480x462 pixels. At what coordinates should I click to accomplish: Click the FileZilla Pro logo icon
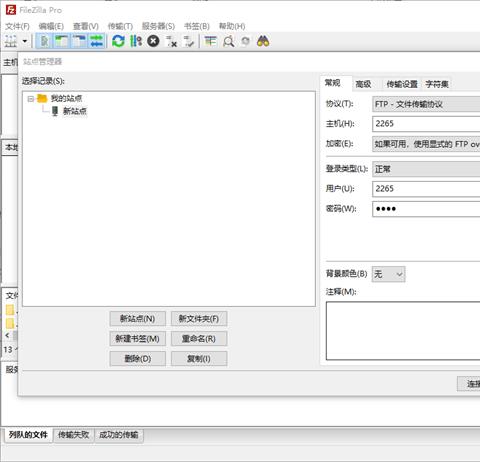[11, 10]
